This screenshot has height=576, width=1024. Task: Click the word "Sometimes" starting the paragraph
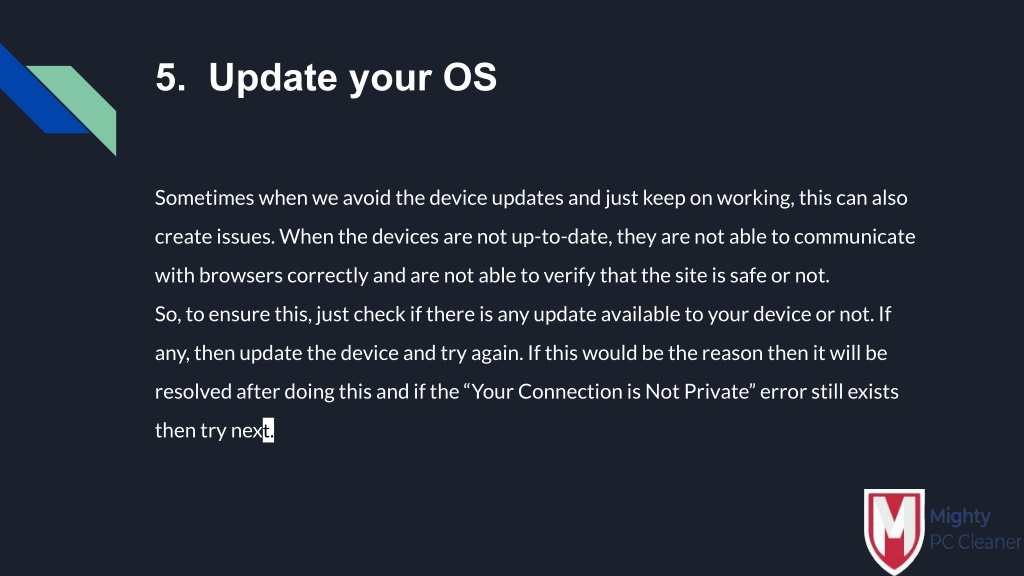click(204, 198)
